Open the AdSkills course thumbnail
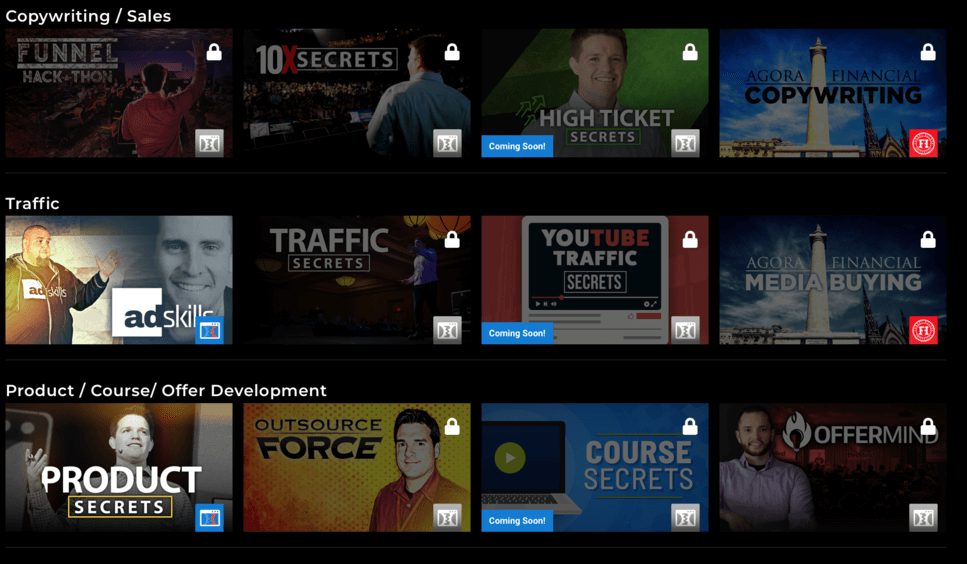Image resolution: width=967 pixels, height=564 pixels. pyautogui.click(x=119, y=280)
